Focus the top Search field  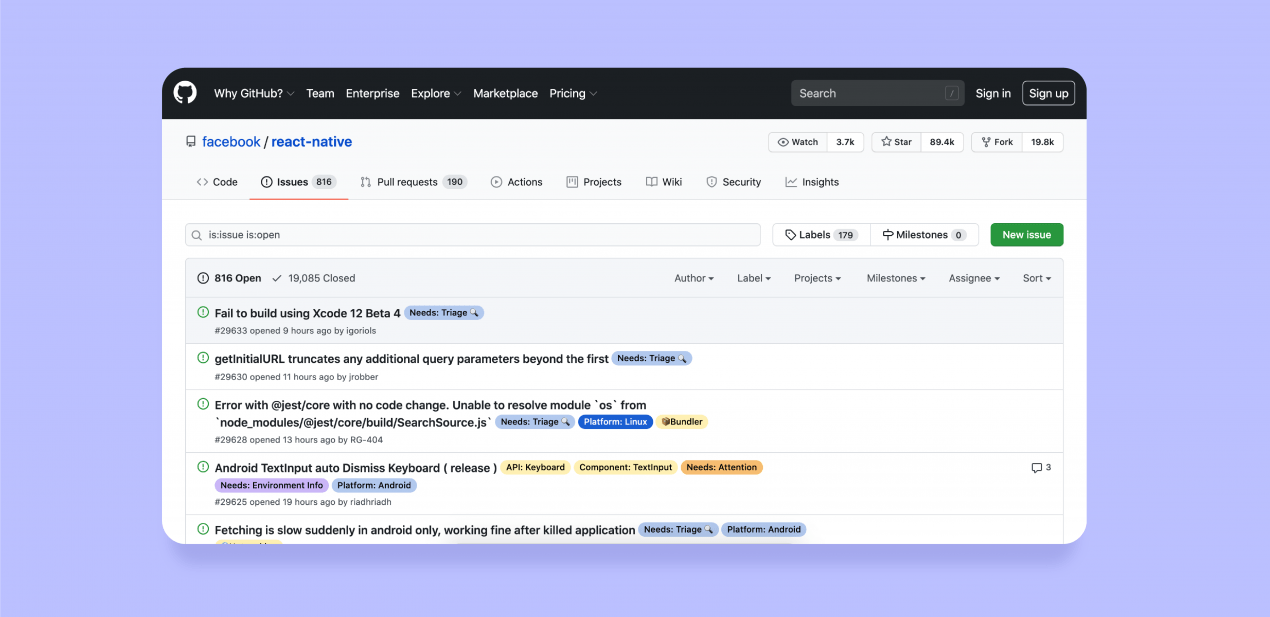click(x=878, y=93)
